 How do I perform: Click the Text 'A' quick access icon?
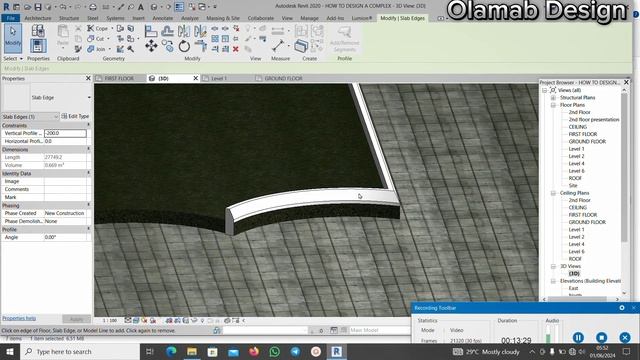click(x=140, y=7)
